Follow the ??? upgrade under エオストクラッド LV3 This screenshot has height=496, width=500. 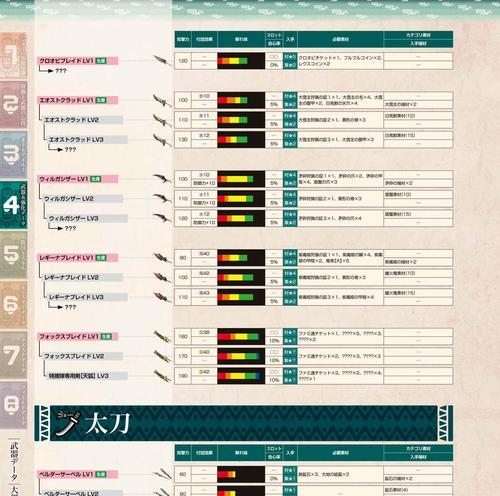click(70, 149)
